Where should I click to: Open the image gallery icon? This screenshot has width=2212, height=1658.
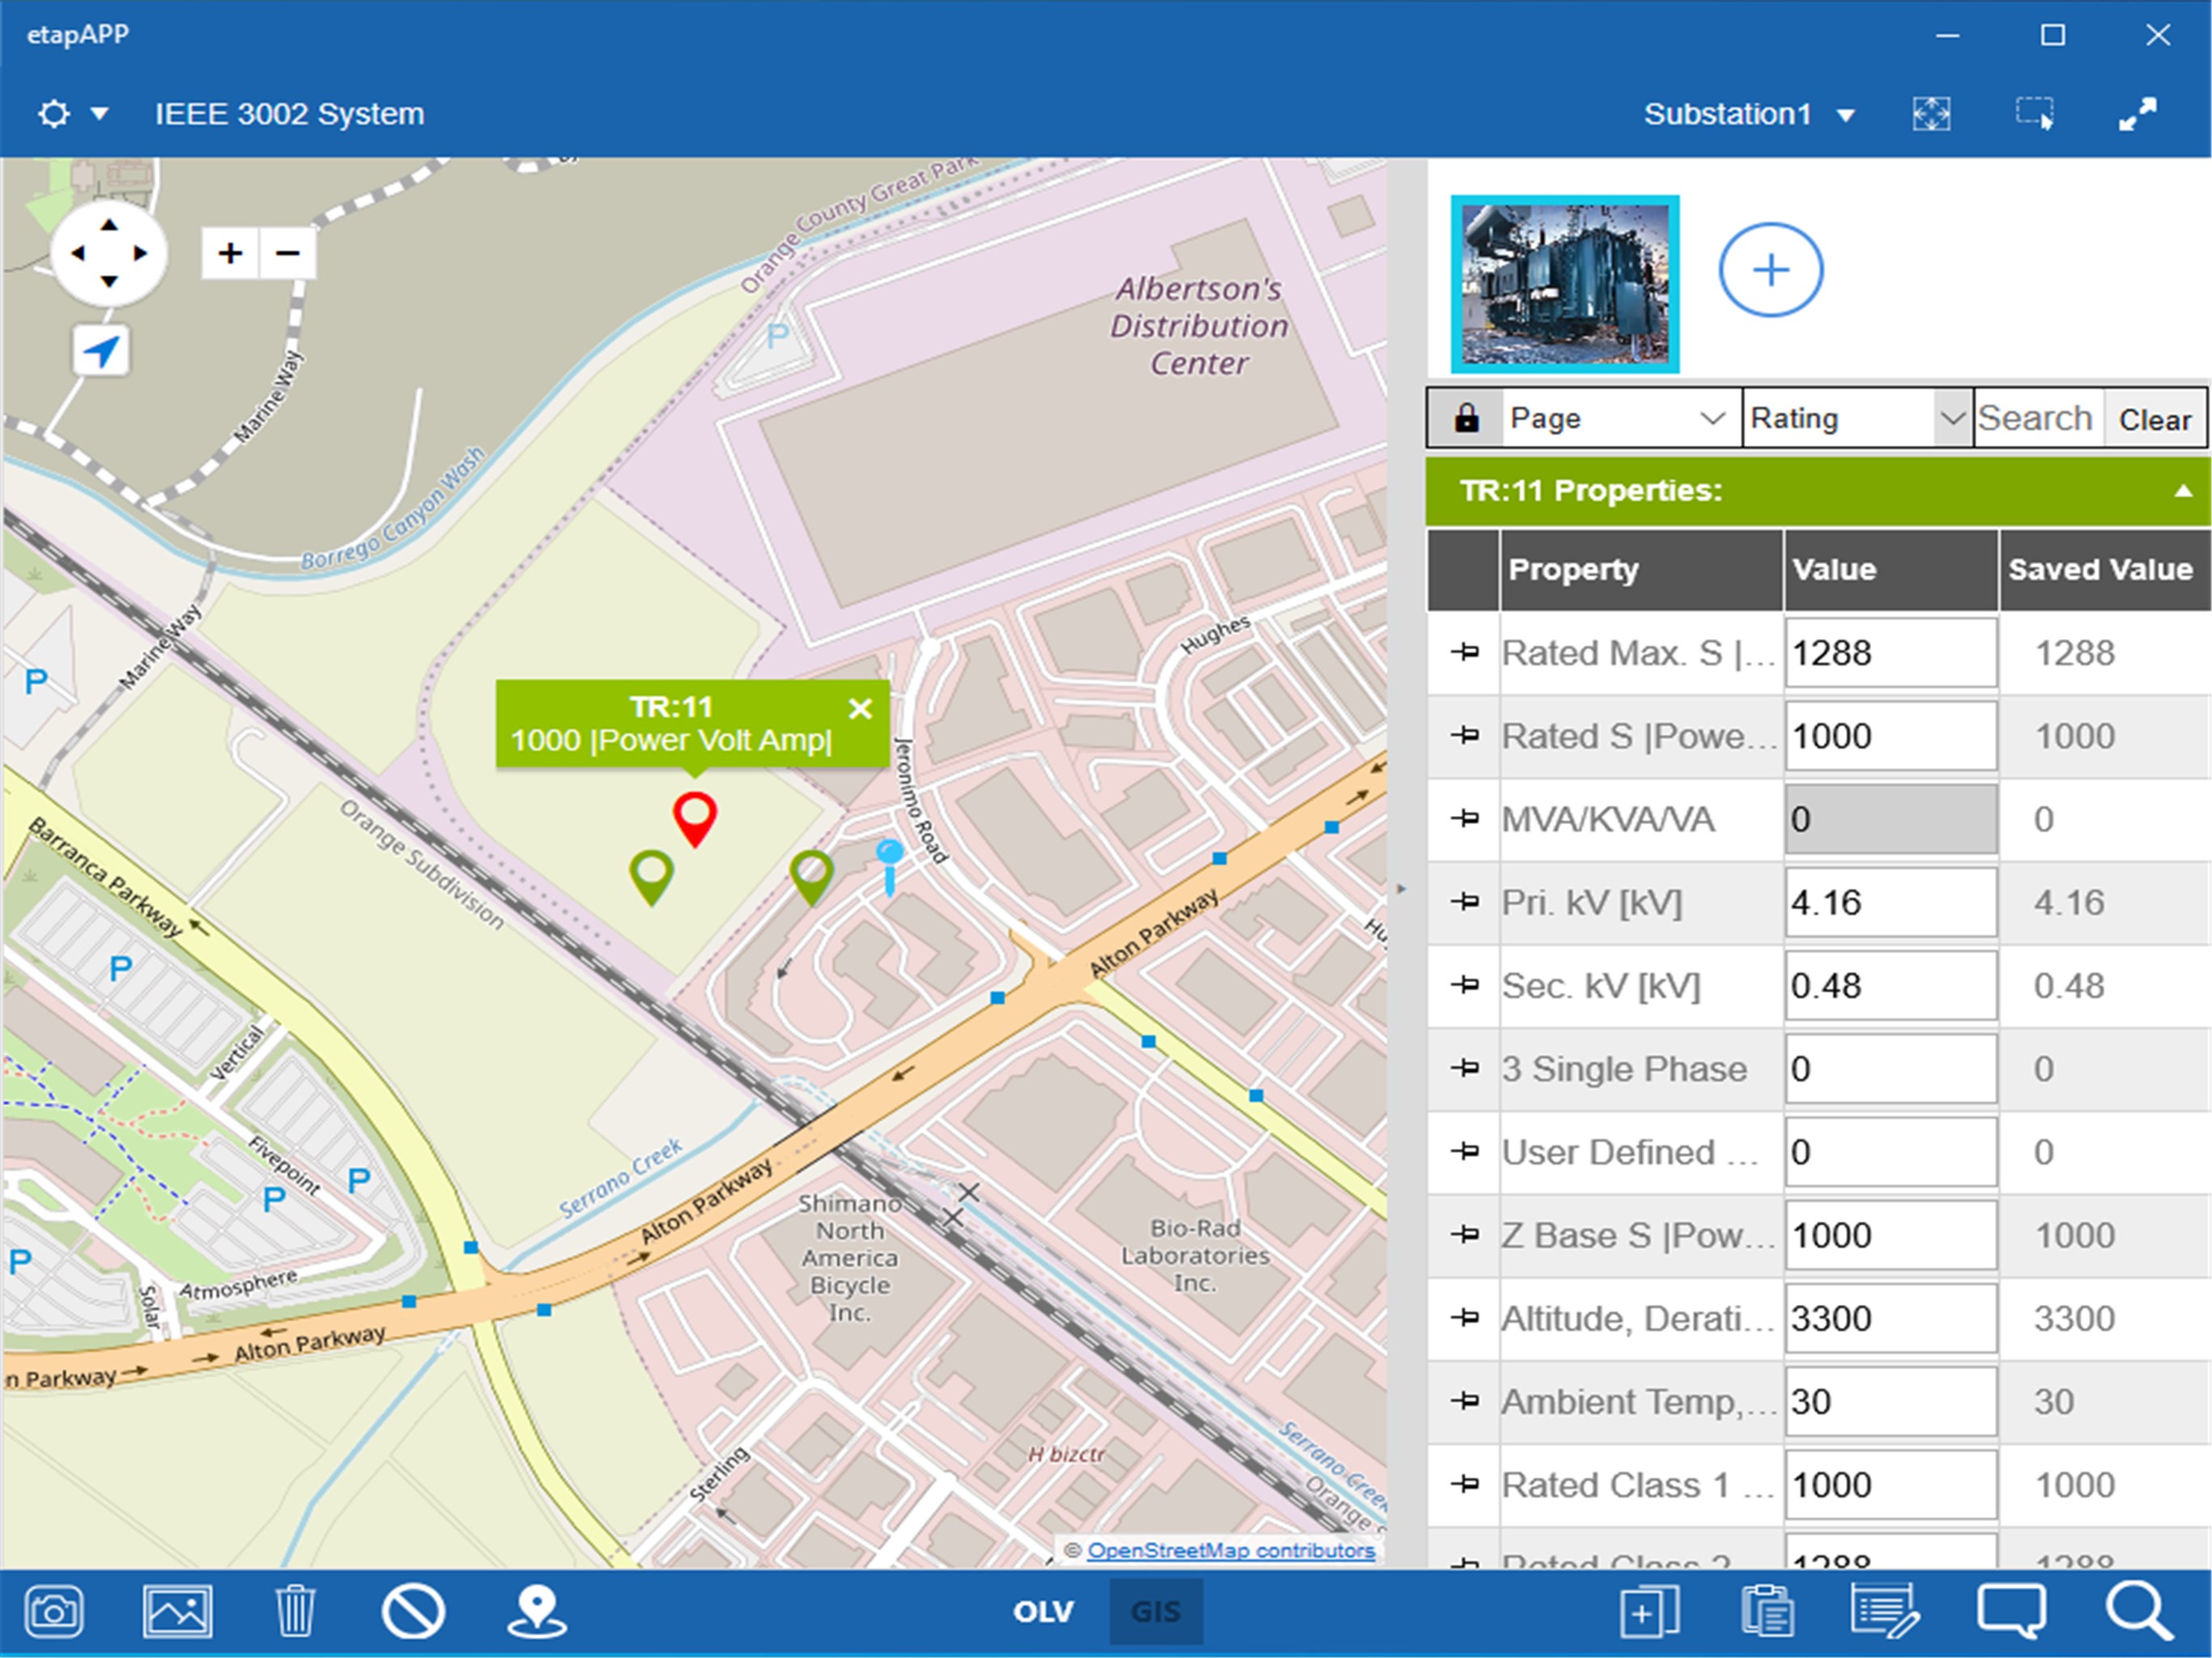(x=177, y=1611)
